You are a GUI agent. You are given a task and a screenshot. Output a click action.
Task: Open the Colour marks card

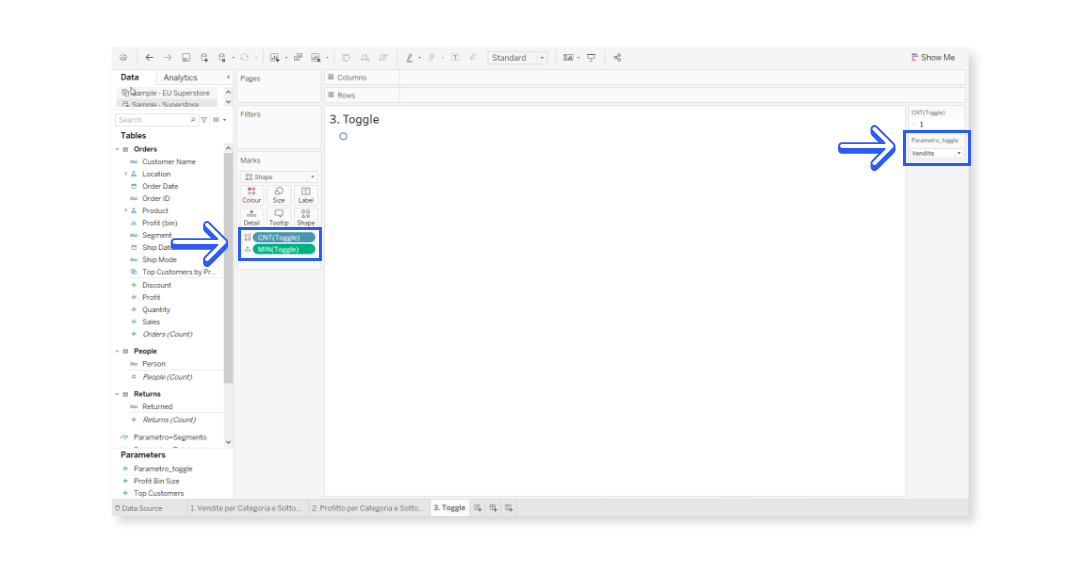click(x=251, y=194)
